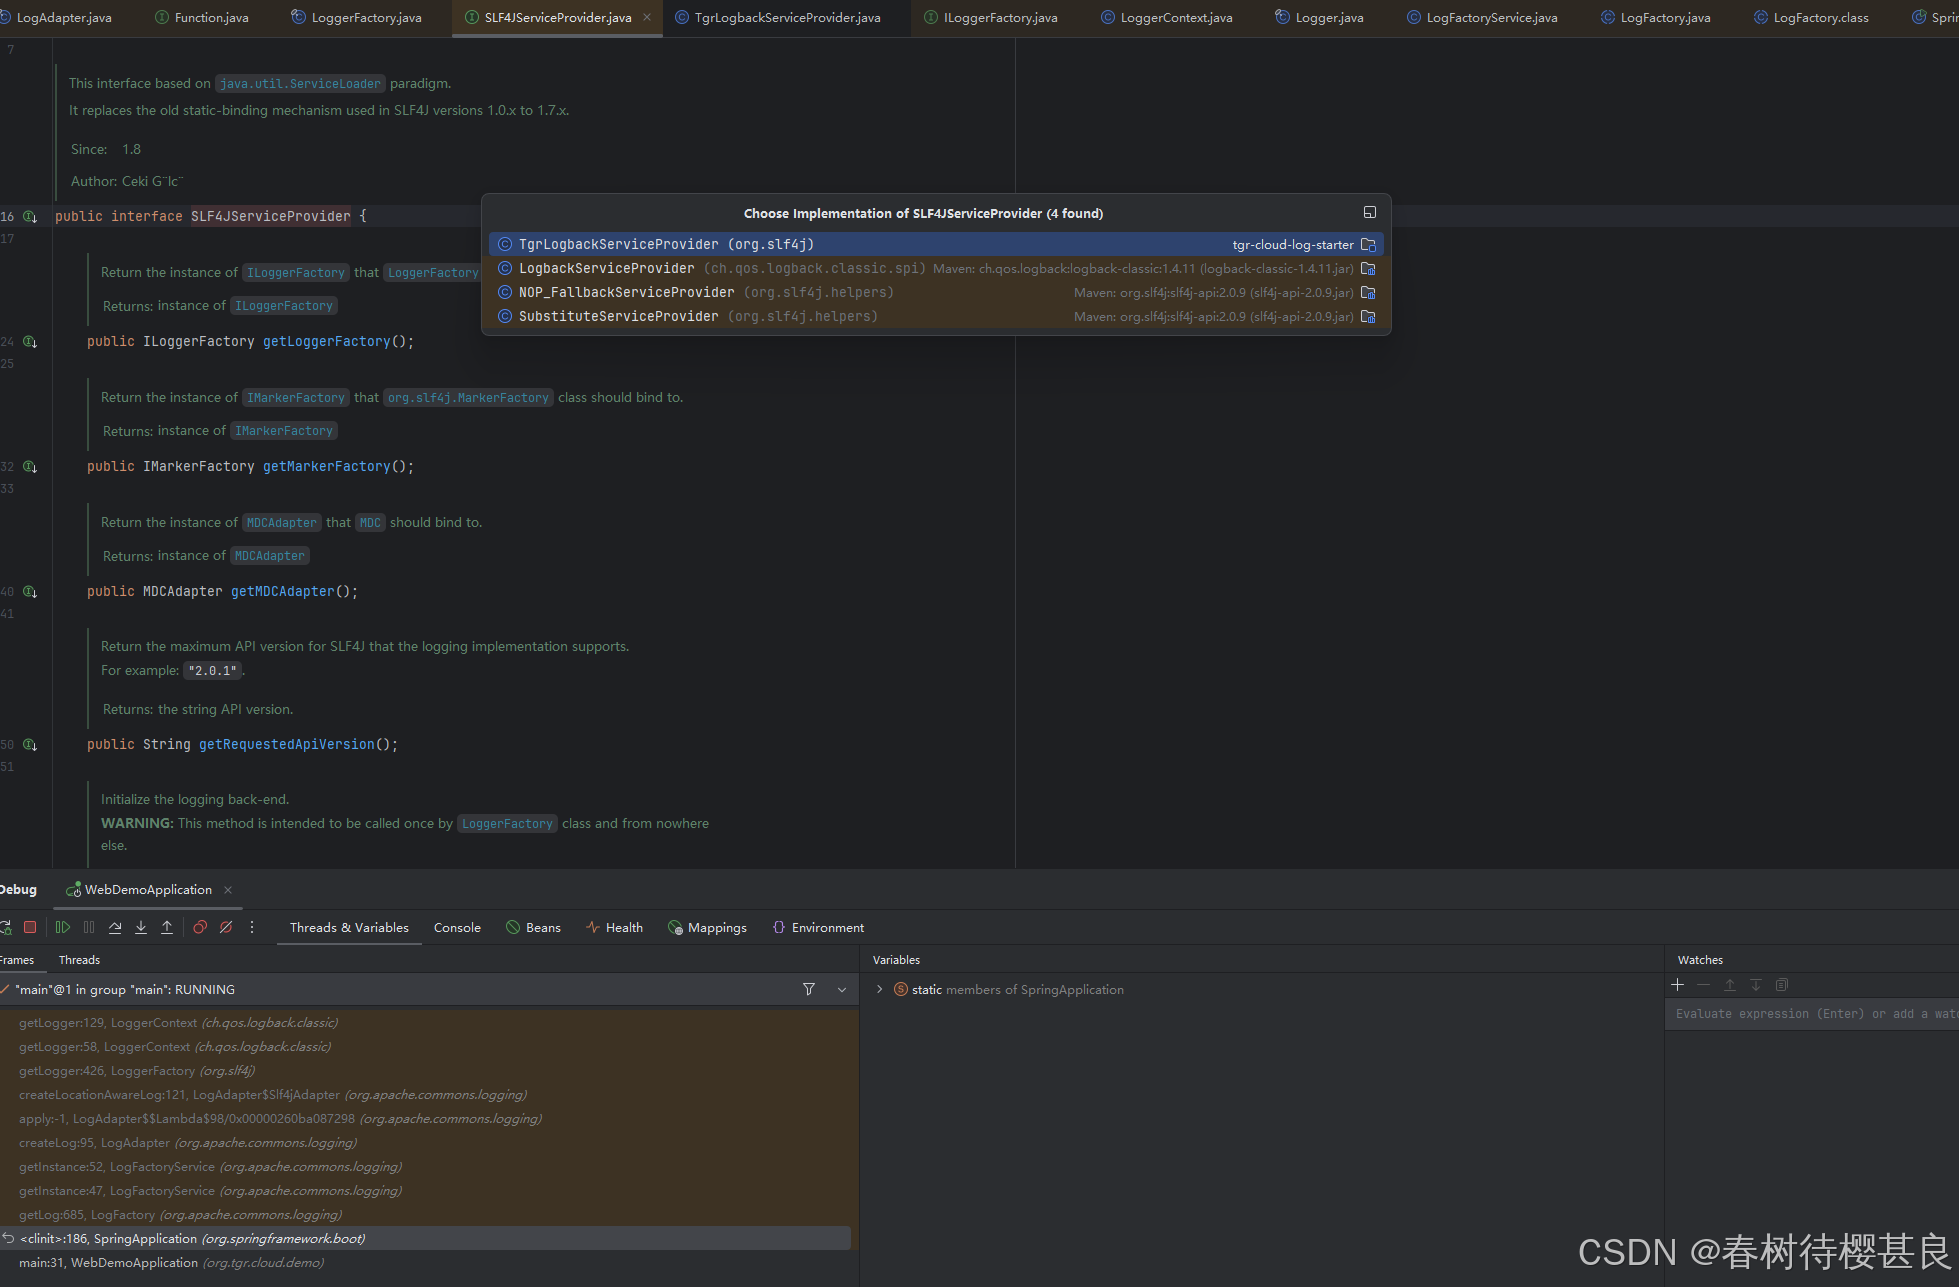Viewport: 1959px width, 1287px height.
Task: Click LoggerFactory link in WARNING doc
Action: click(507, 823)
